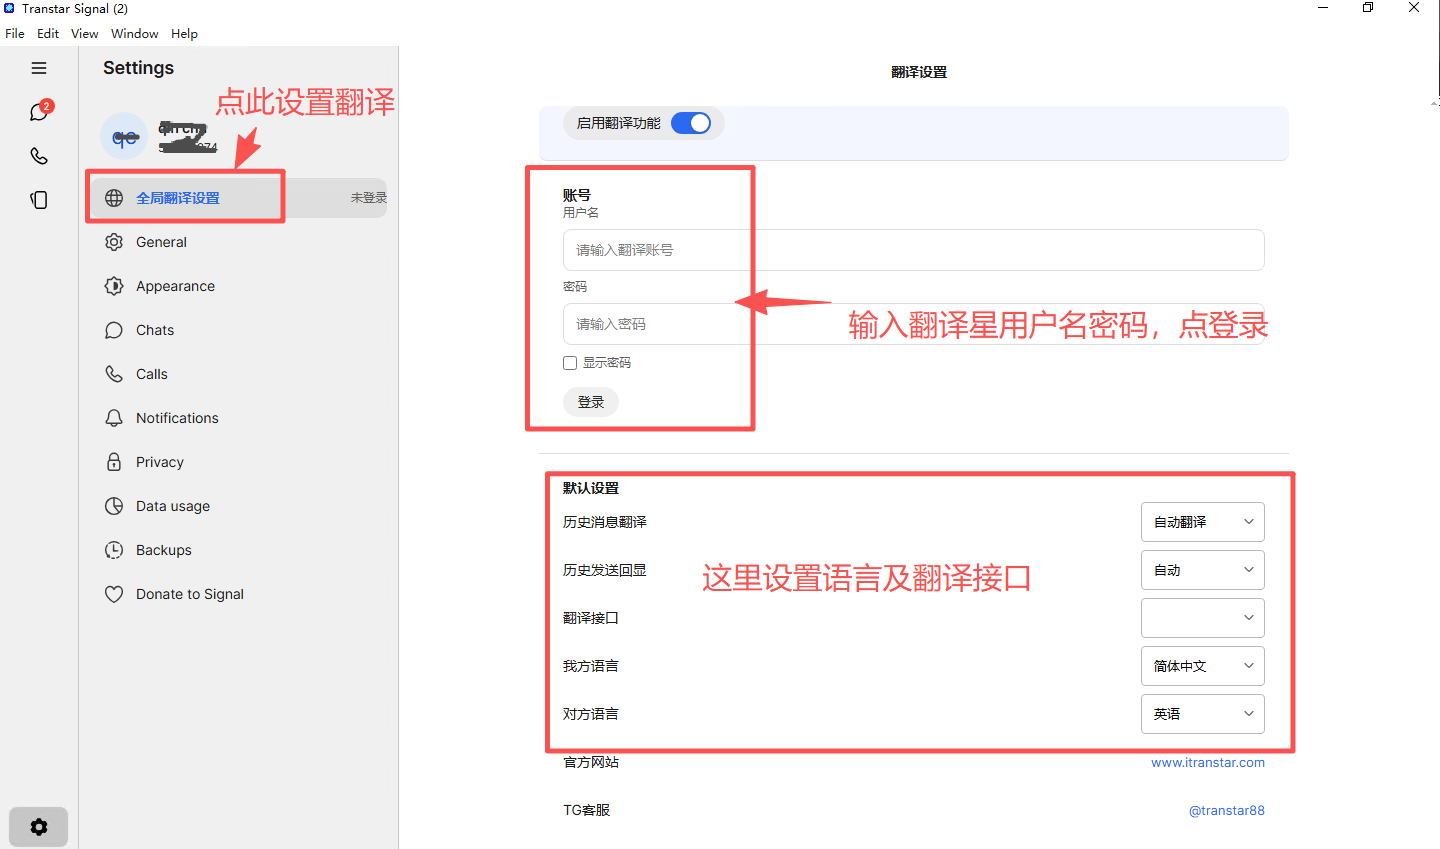1440x849 pixels.
Task: Click the settings gear icon at bottom
Action: pyautogui.click(x=39, y=827)
